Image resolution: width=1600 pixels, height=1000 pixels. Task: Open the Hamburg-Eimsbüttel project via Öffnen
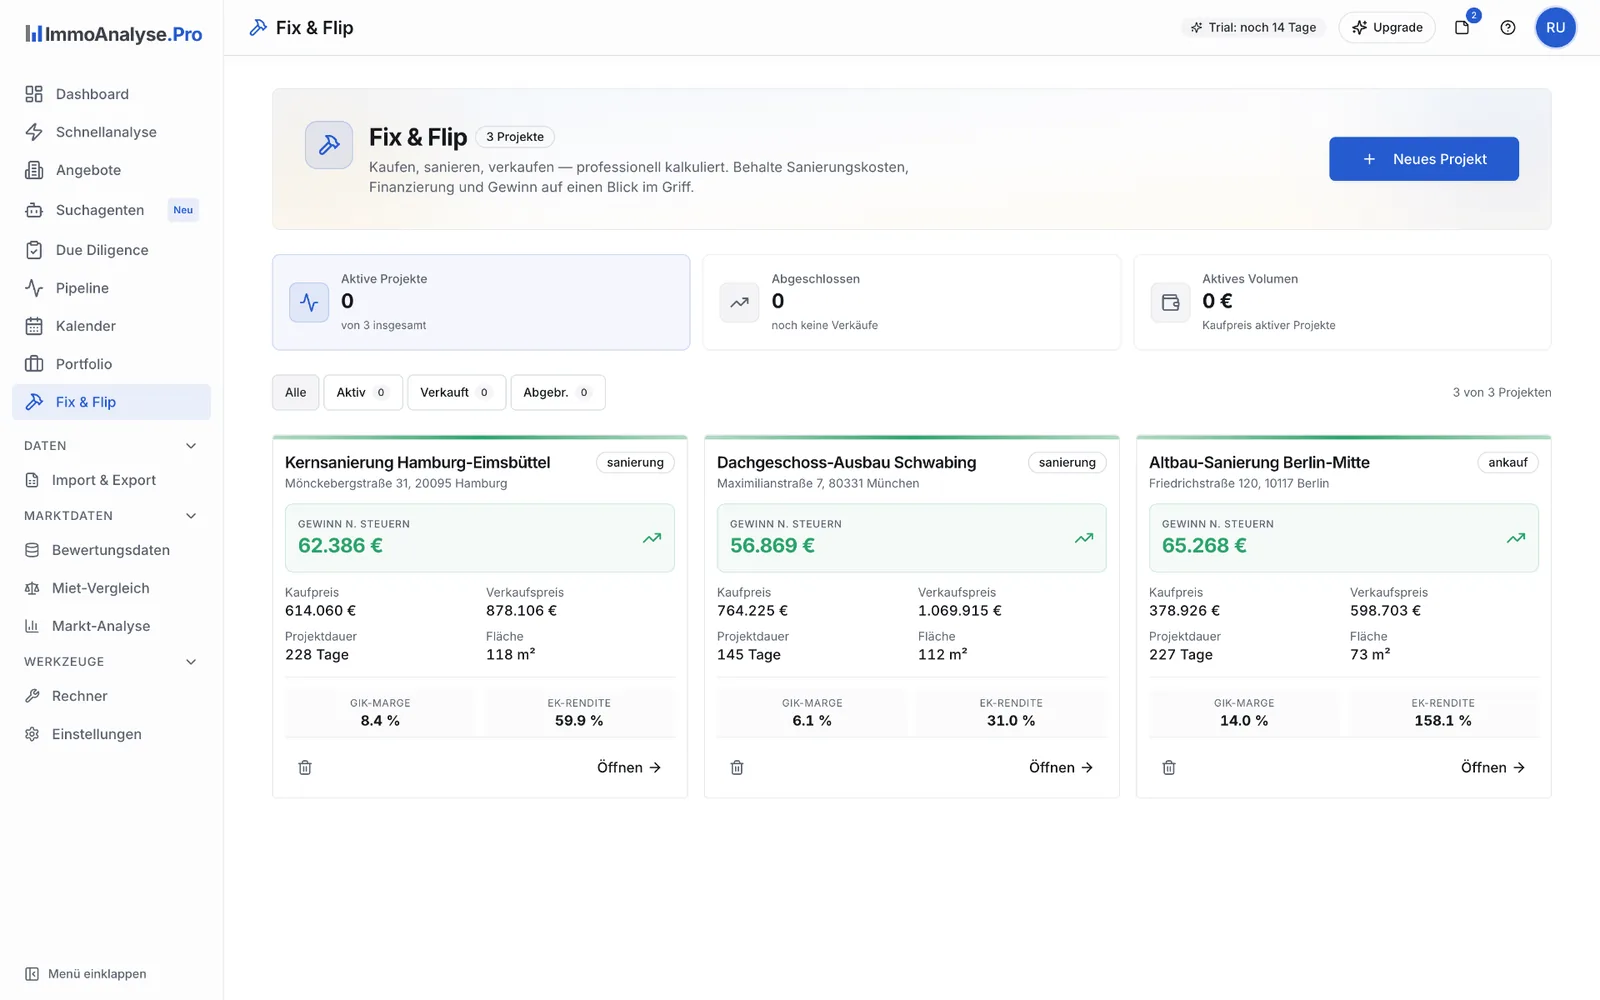629,767
